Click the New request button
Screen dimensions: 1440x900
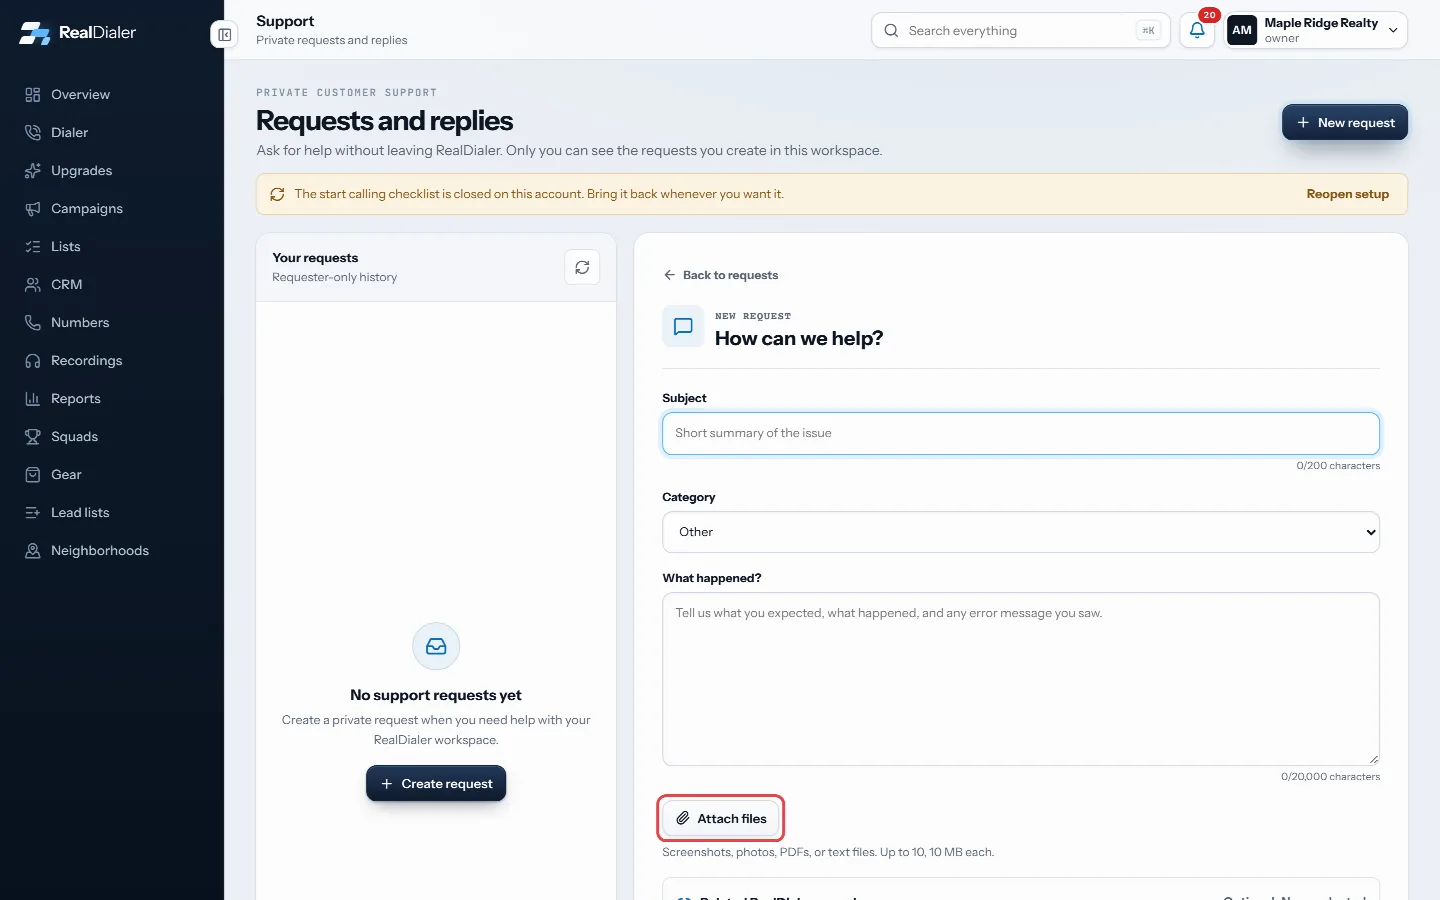click(x=1345, y=123)
